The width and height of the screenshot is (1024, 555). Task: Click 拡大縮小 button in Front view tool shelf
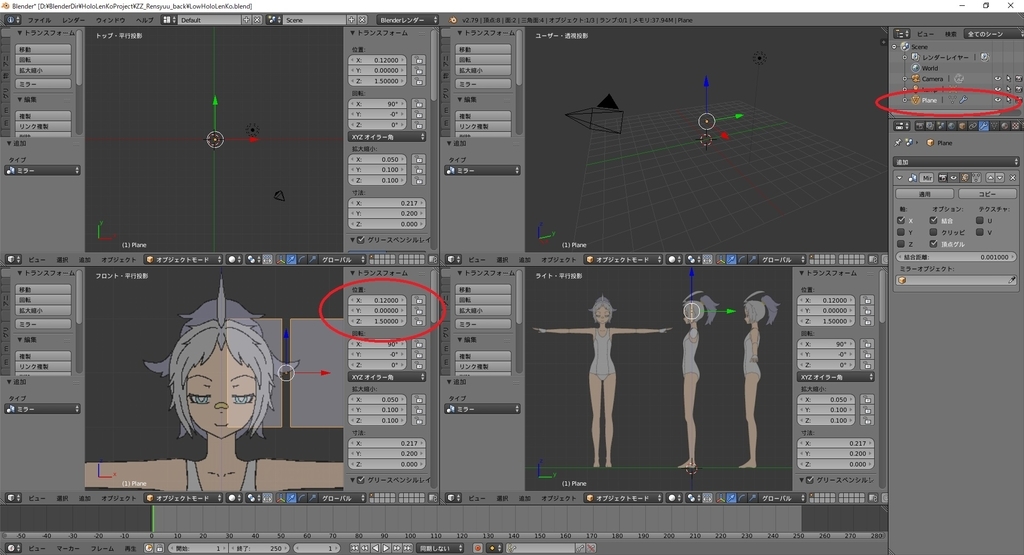43,311
